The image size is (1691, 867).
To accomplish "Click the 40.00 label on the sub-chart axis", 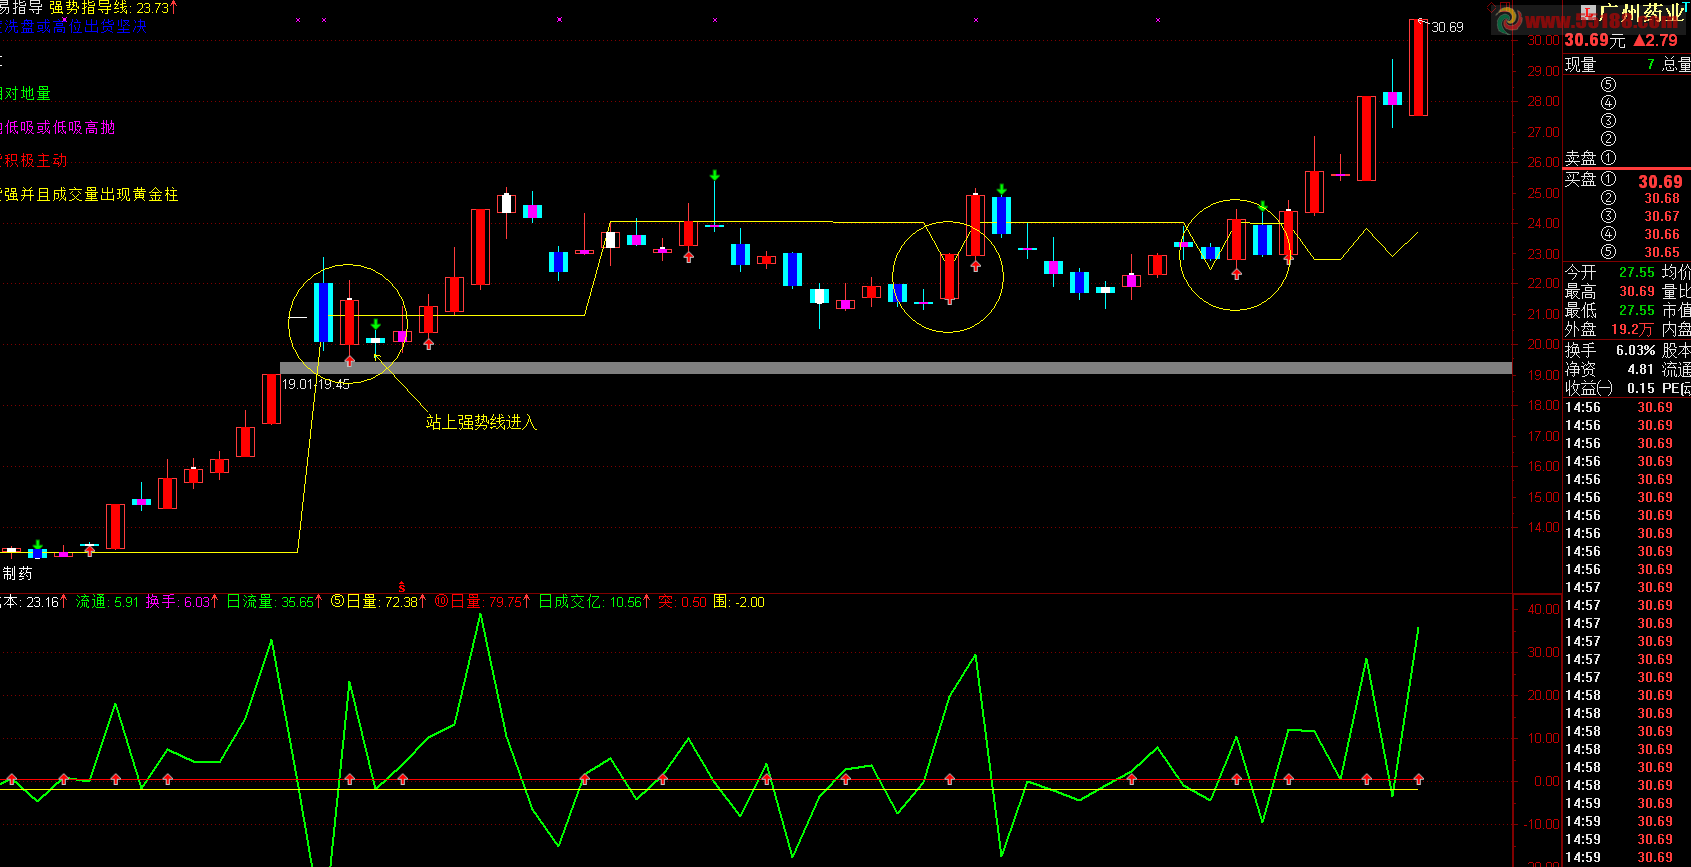I will pos(1543,609).
